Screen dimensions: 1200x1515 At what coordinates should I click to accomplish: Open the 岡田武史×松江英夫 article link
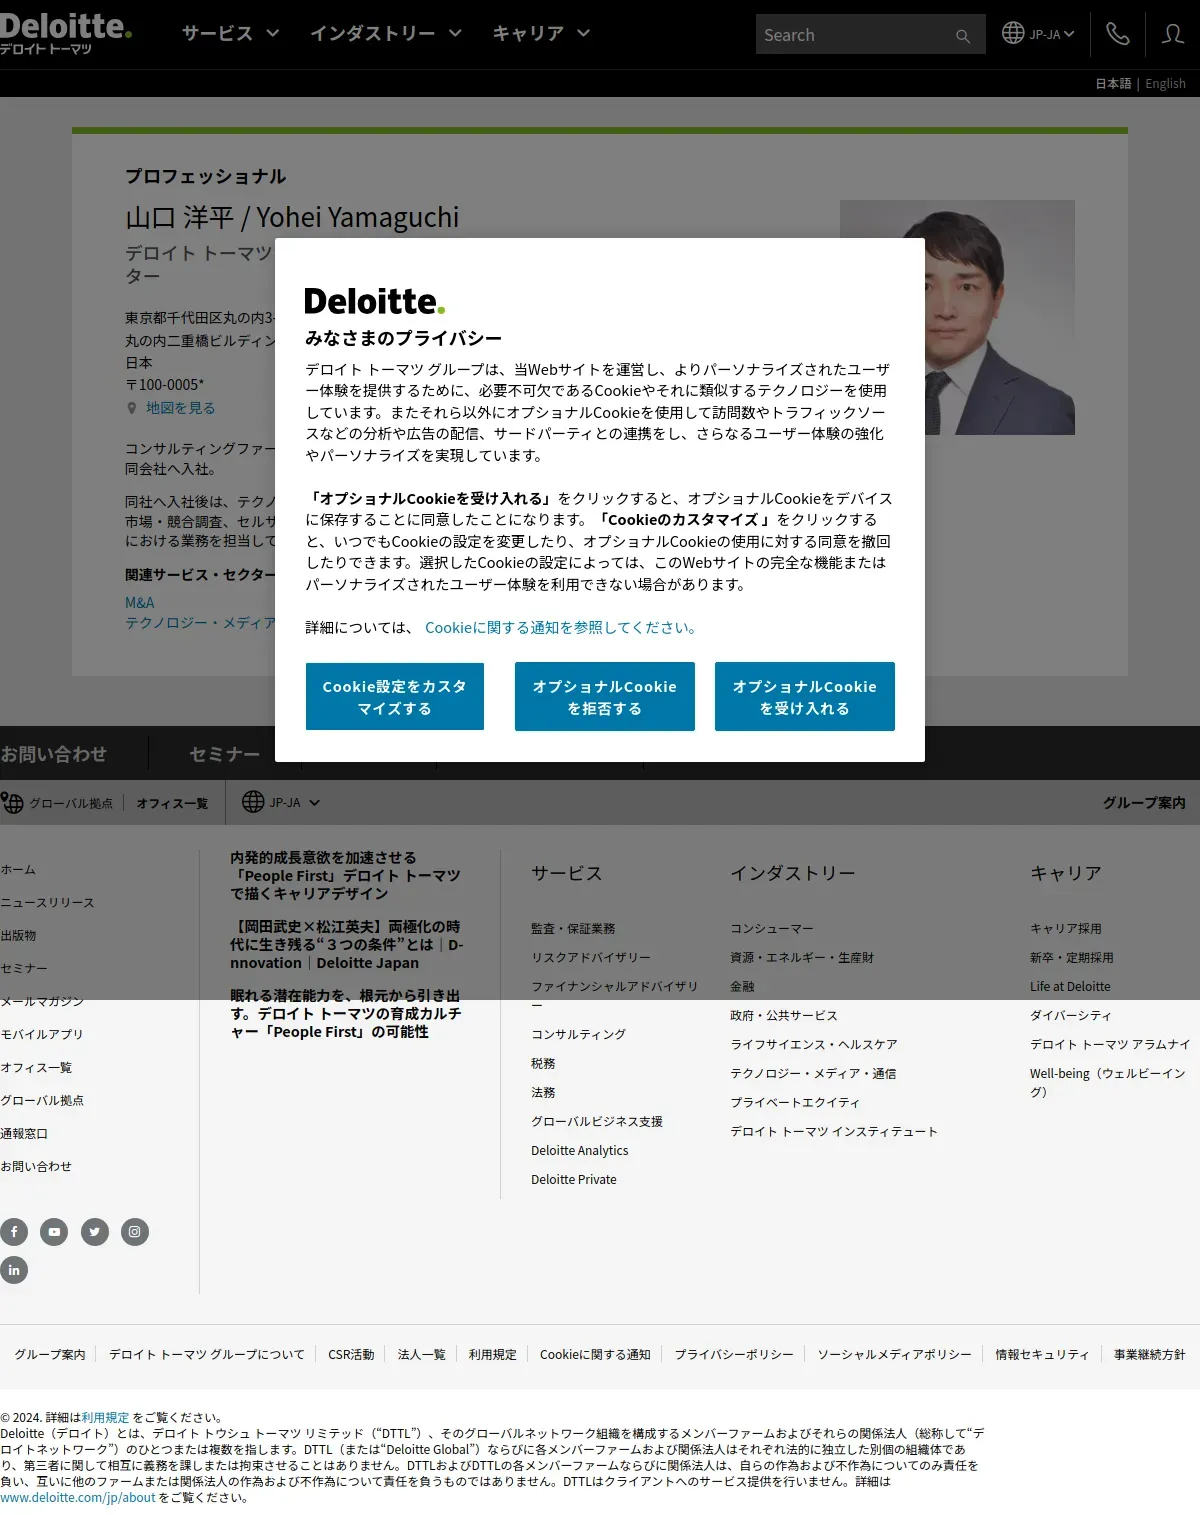coord(347,945)
